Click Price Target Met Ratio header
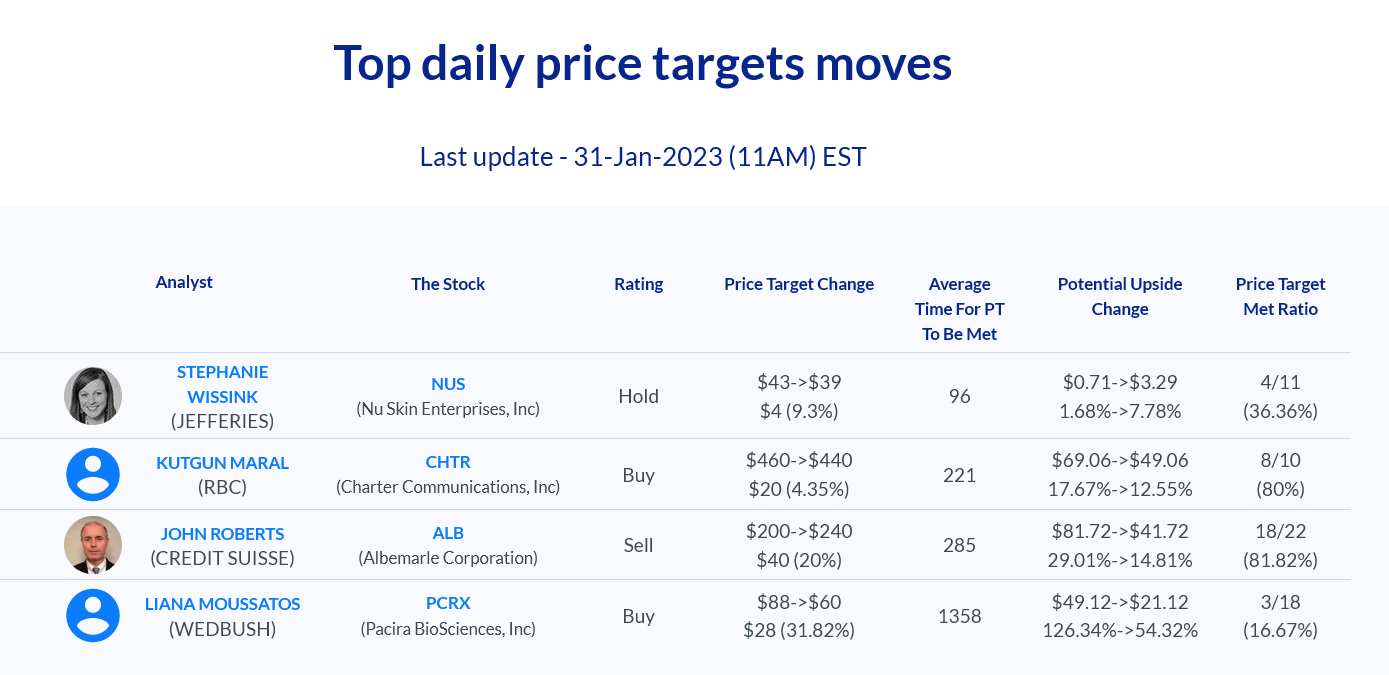 (x=1280, y=296)
